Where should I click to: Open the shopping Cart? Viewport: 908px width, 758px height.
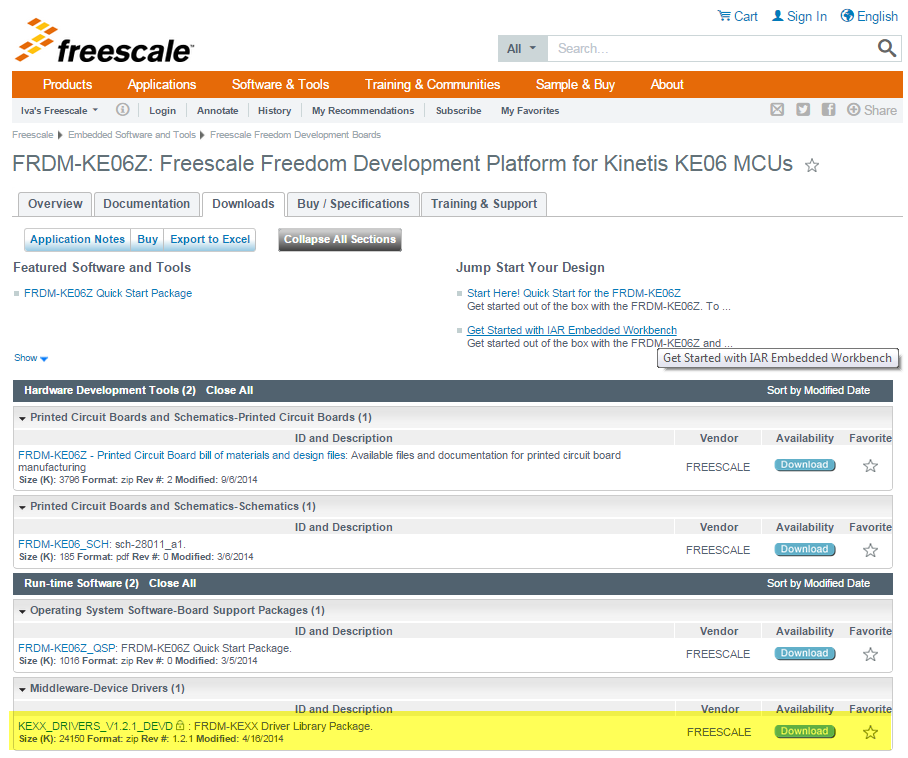click(738, 16)
